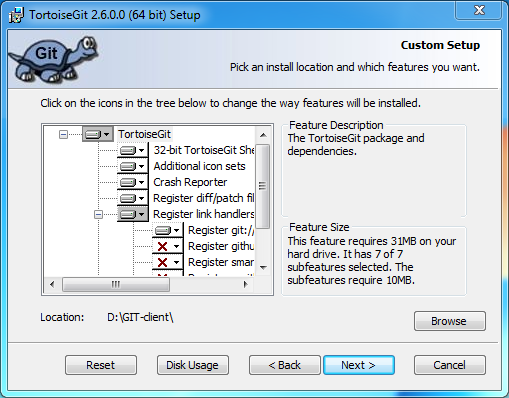Click the Feature Description text

click(x=356, y=145)
